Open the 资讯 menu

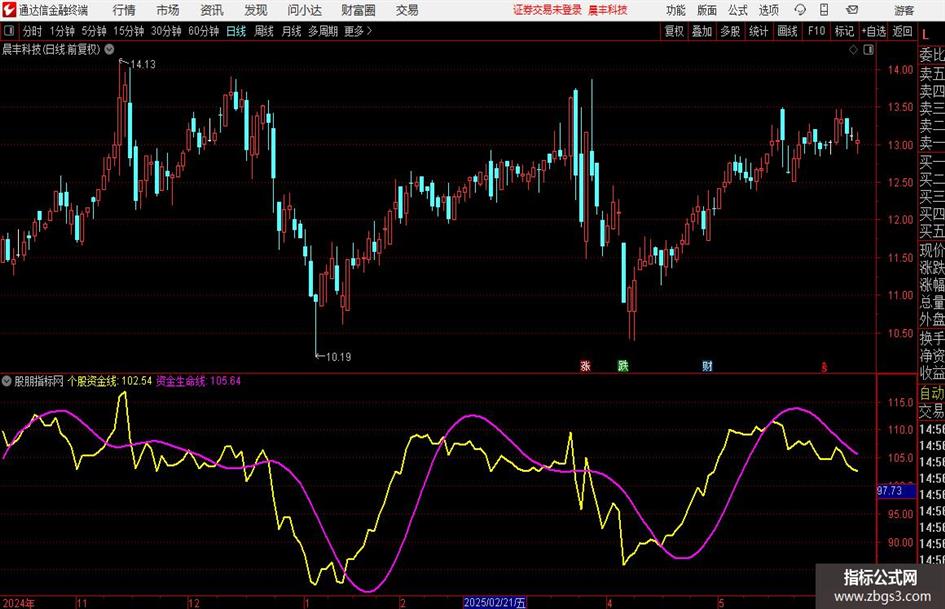point(212,10)
